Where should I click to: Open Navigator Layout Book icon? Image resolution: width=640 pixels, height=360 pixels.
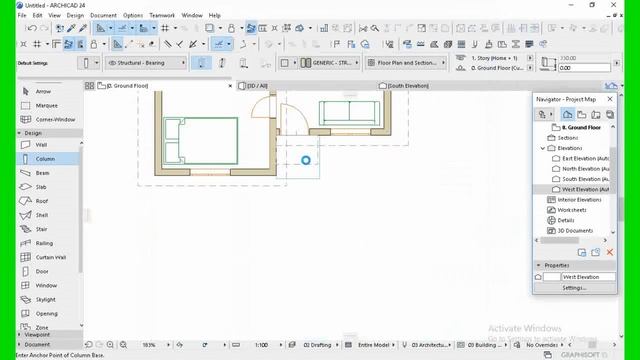[596, 115]
